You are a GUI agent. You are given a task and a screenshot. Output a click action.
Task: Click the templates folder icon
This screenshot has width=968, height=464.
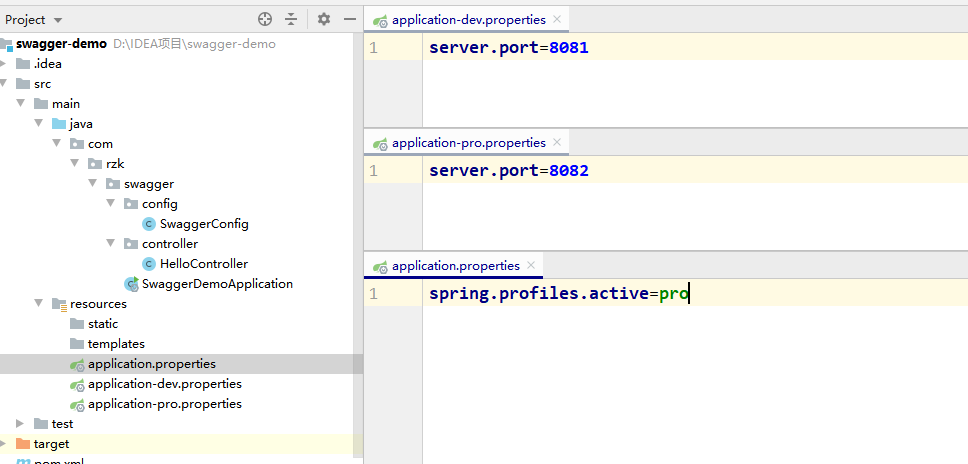77,343
